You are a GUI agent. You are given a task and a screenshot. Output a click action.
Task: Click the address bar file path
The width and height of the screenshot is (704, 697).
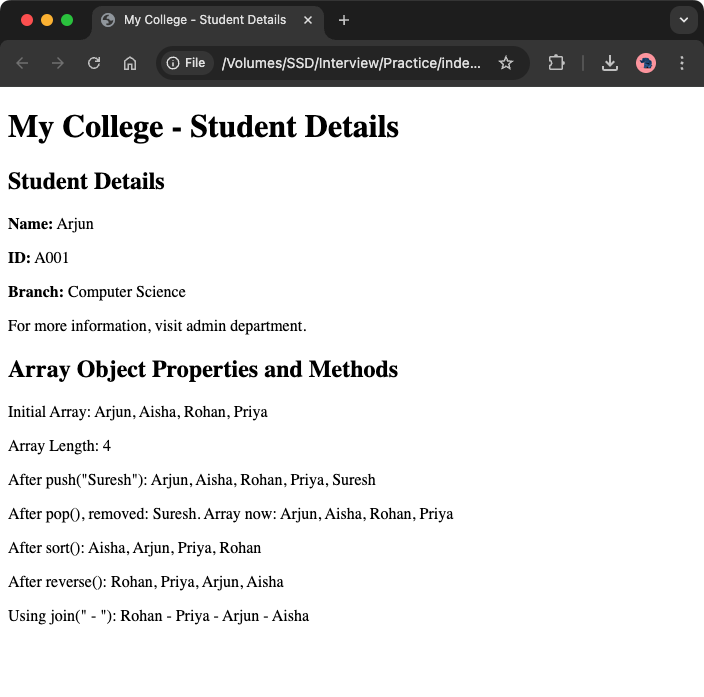coord(350,63)
